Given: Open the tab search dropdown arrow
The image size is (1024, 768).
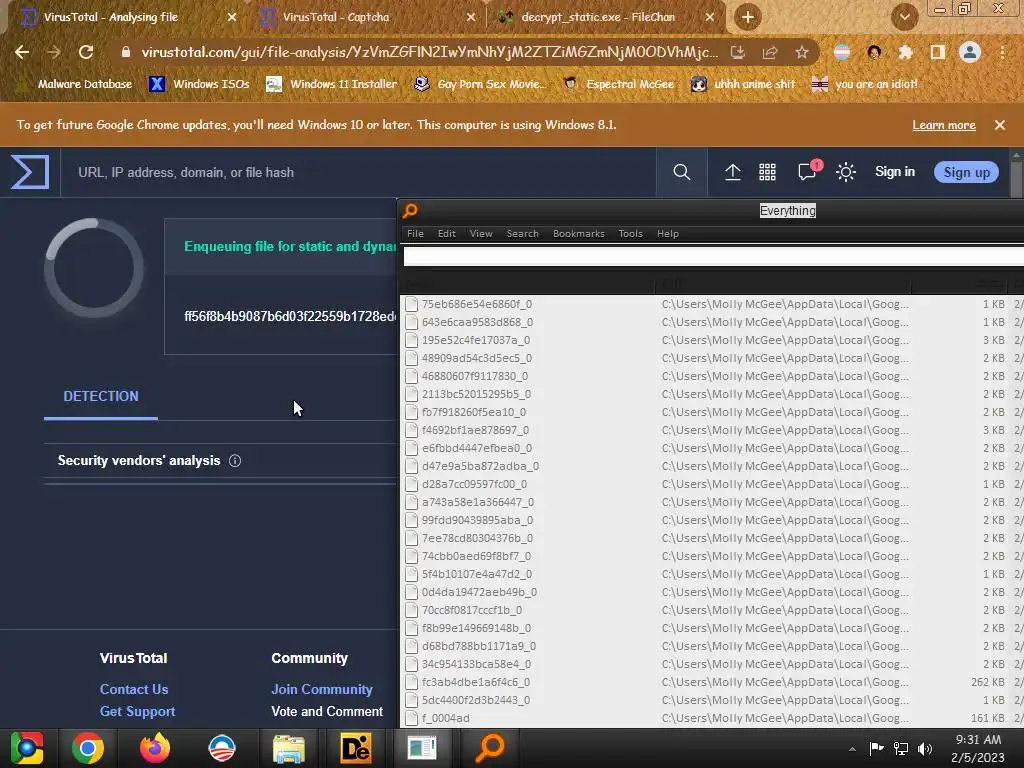Looking at the screenshot, I should click(904, 18).
